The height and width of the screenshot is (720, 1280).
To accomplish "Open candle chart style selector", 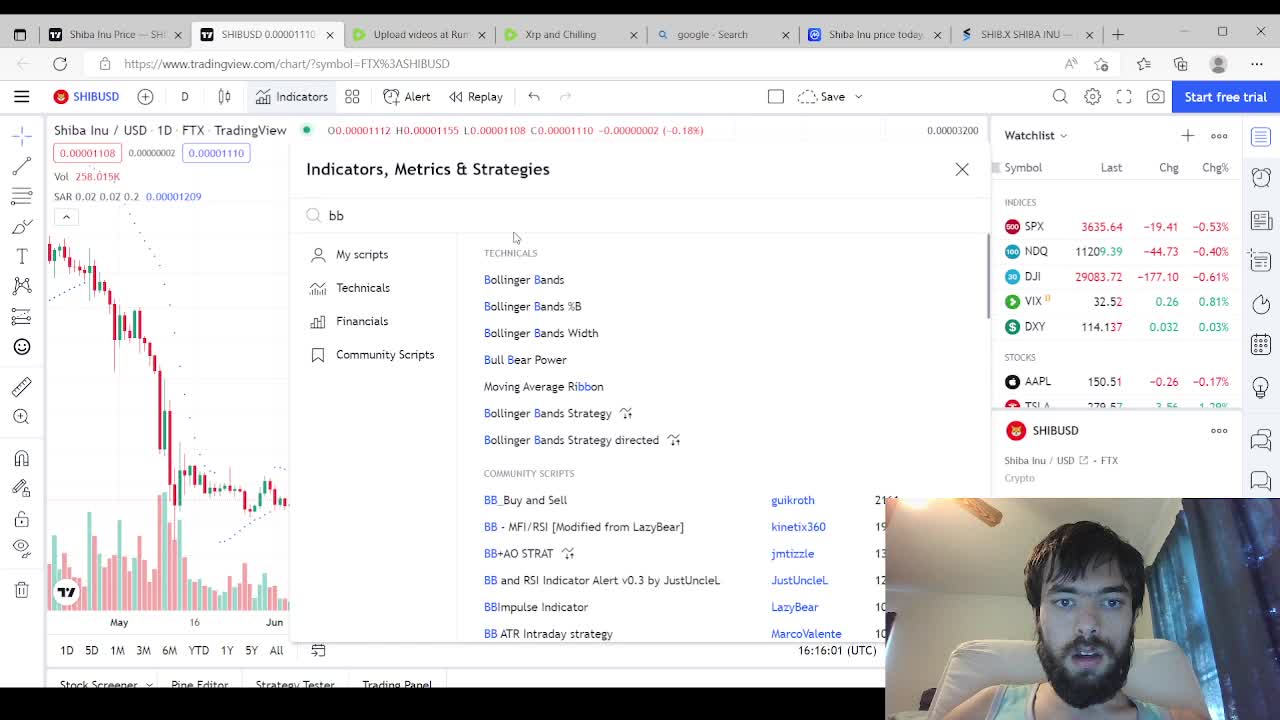I will [x=224, y=97].
